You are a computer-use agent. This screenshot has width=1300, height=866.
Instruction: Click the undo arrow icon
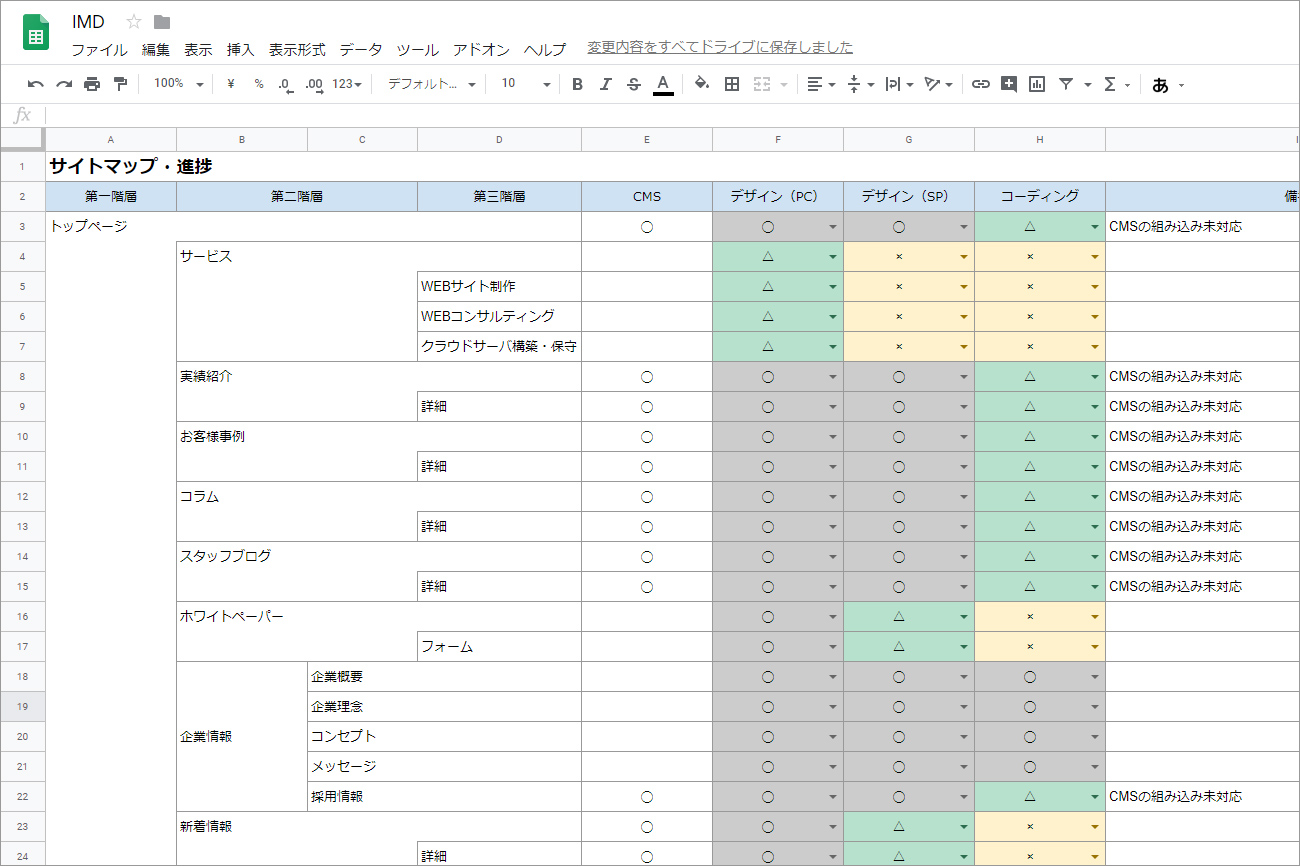point(36,84)
